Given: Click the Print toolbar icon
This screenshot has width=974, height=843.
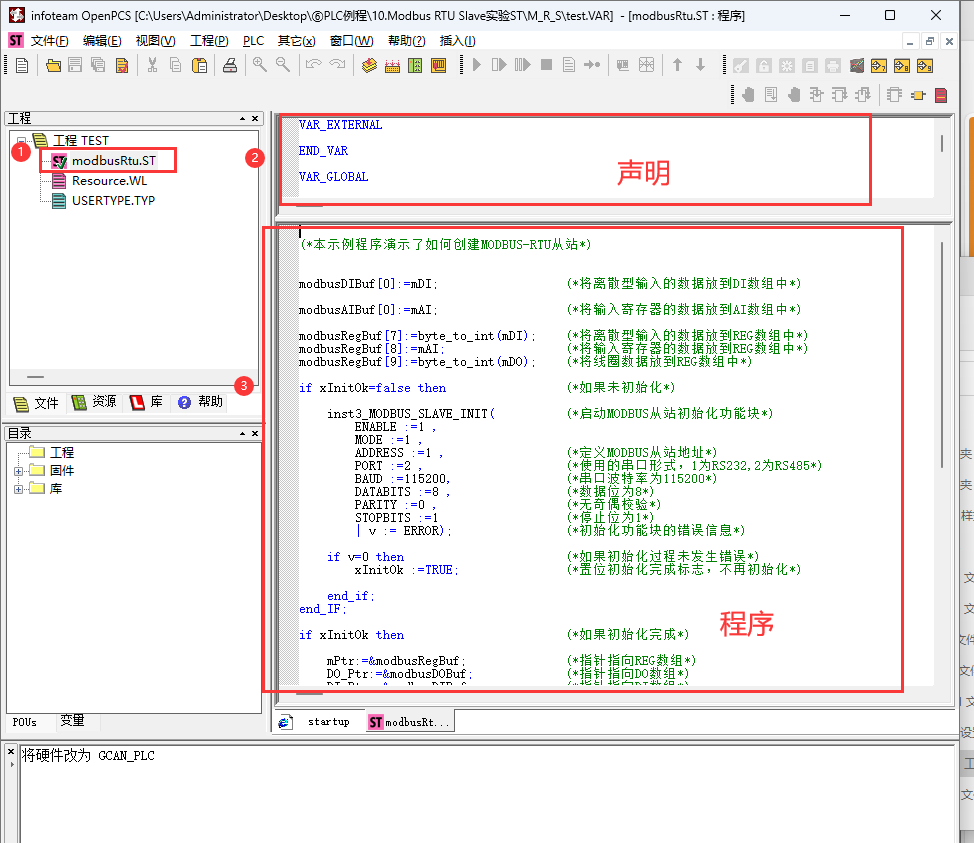Looking at the screenshot, I should tap(229, 65).
